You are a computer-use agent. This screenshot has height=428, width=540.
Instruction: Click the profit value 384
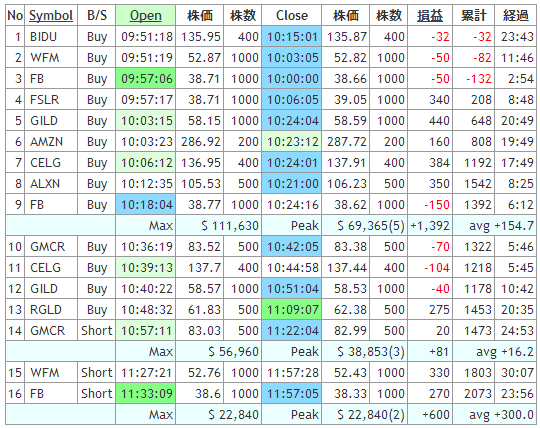pyautogui.click(x=439, y=163)
